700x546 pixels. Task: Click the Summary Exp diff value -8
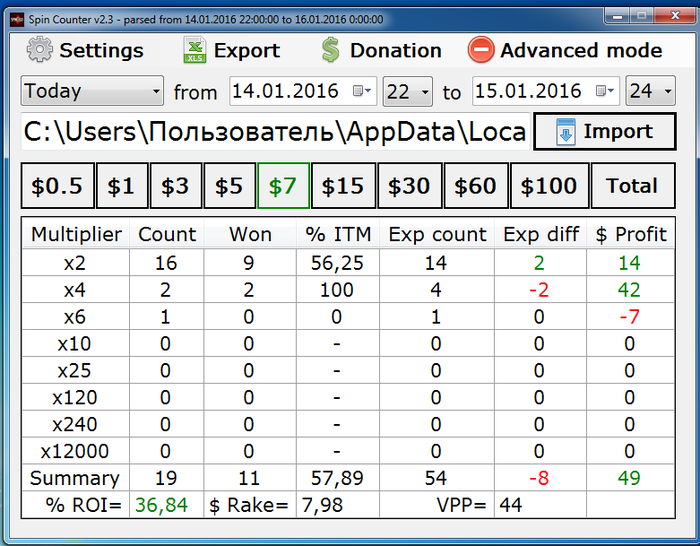click(x=539, y=478)
